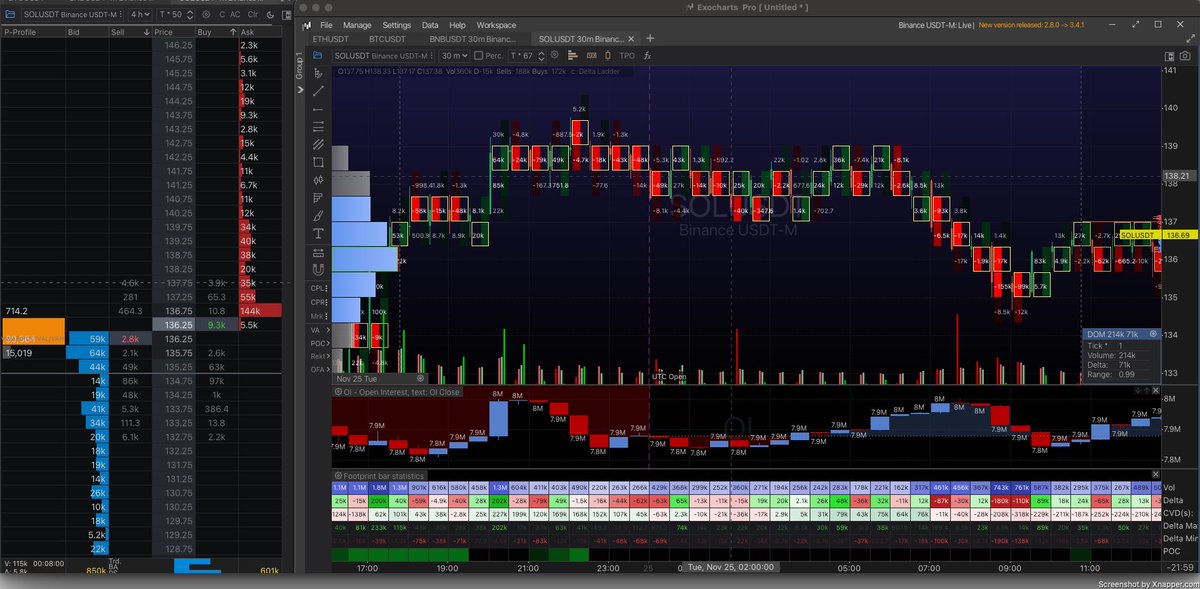Select the P-Profile column header
The height and width of the screenshot is (589, 1200).
pos(32,32)
